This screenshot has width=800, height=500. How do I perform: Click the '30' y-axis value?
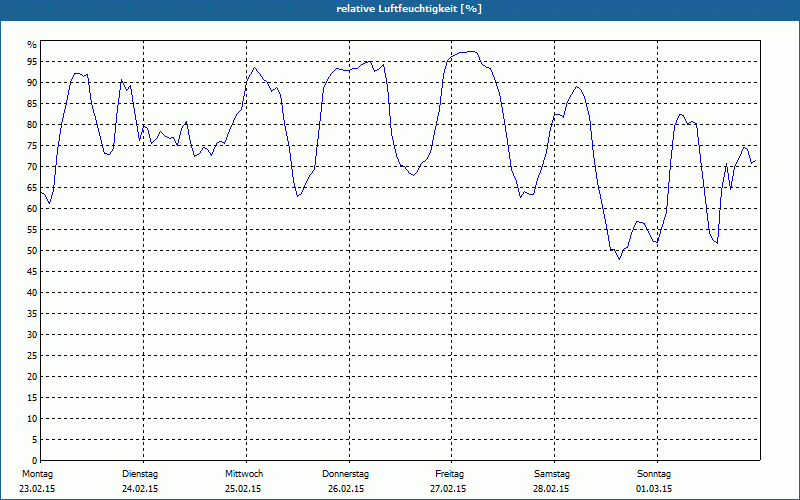pos(32,335)
